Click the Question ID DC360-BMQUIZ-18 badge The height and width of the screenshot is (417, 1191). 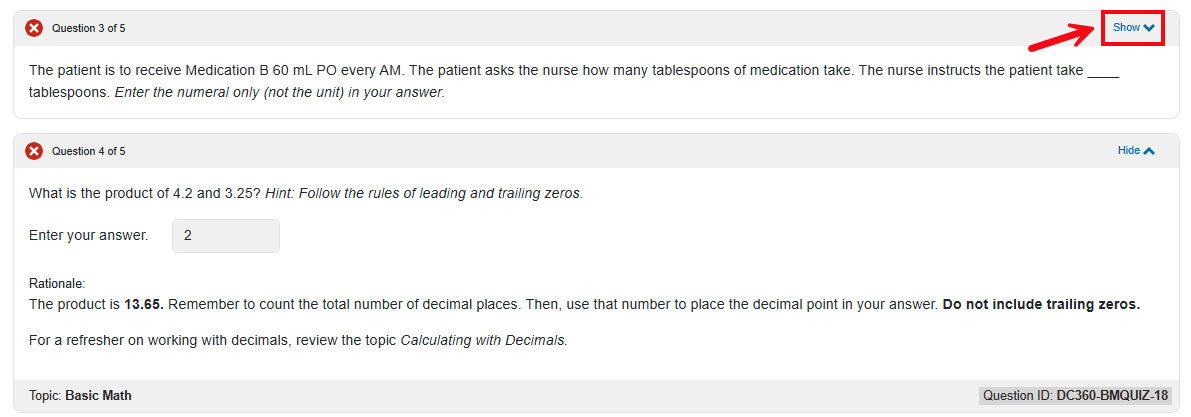1075,395
